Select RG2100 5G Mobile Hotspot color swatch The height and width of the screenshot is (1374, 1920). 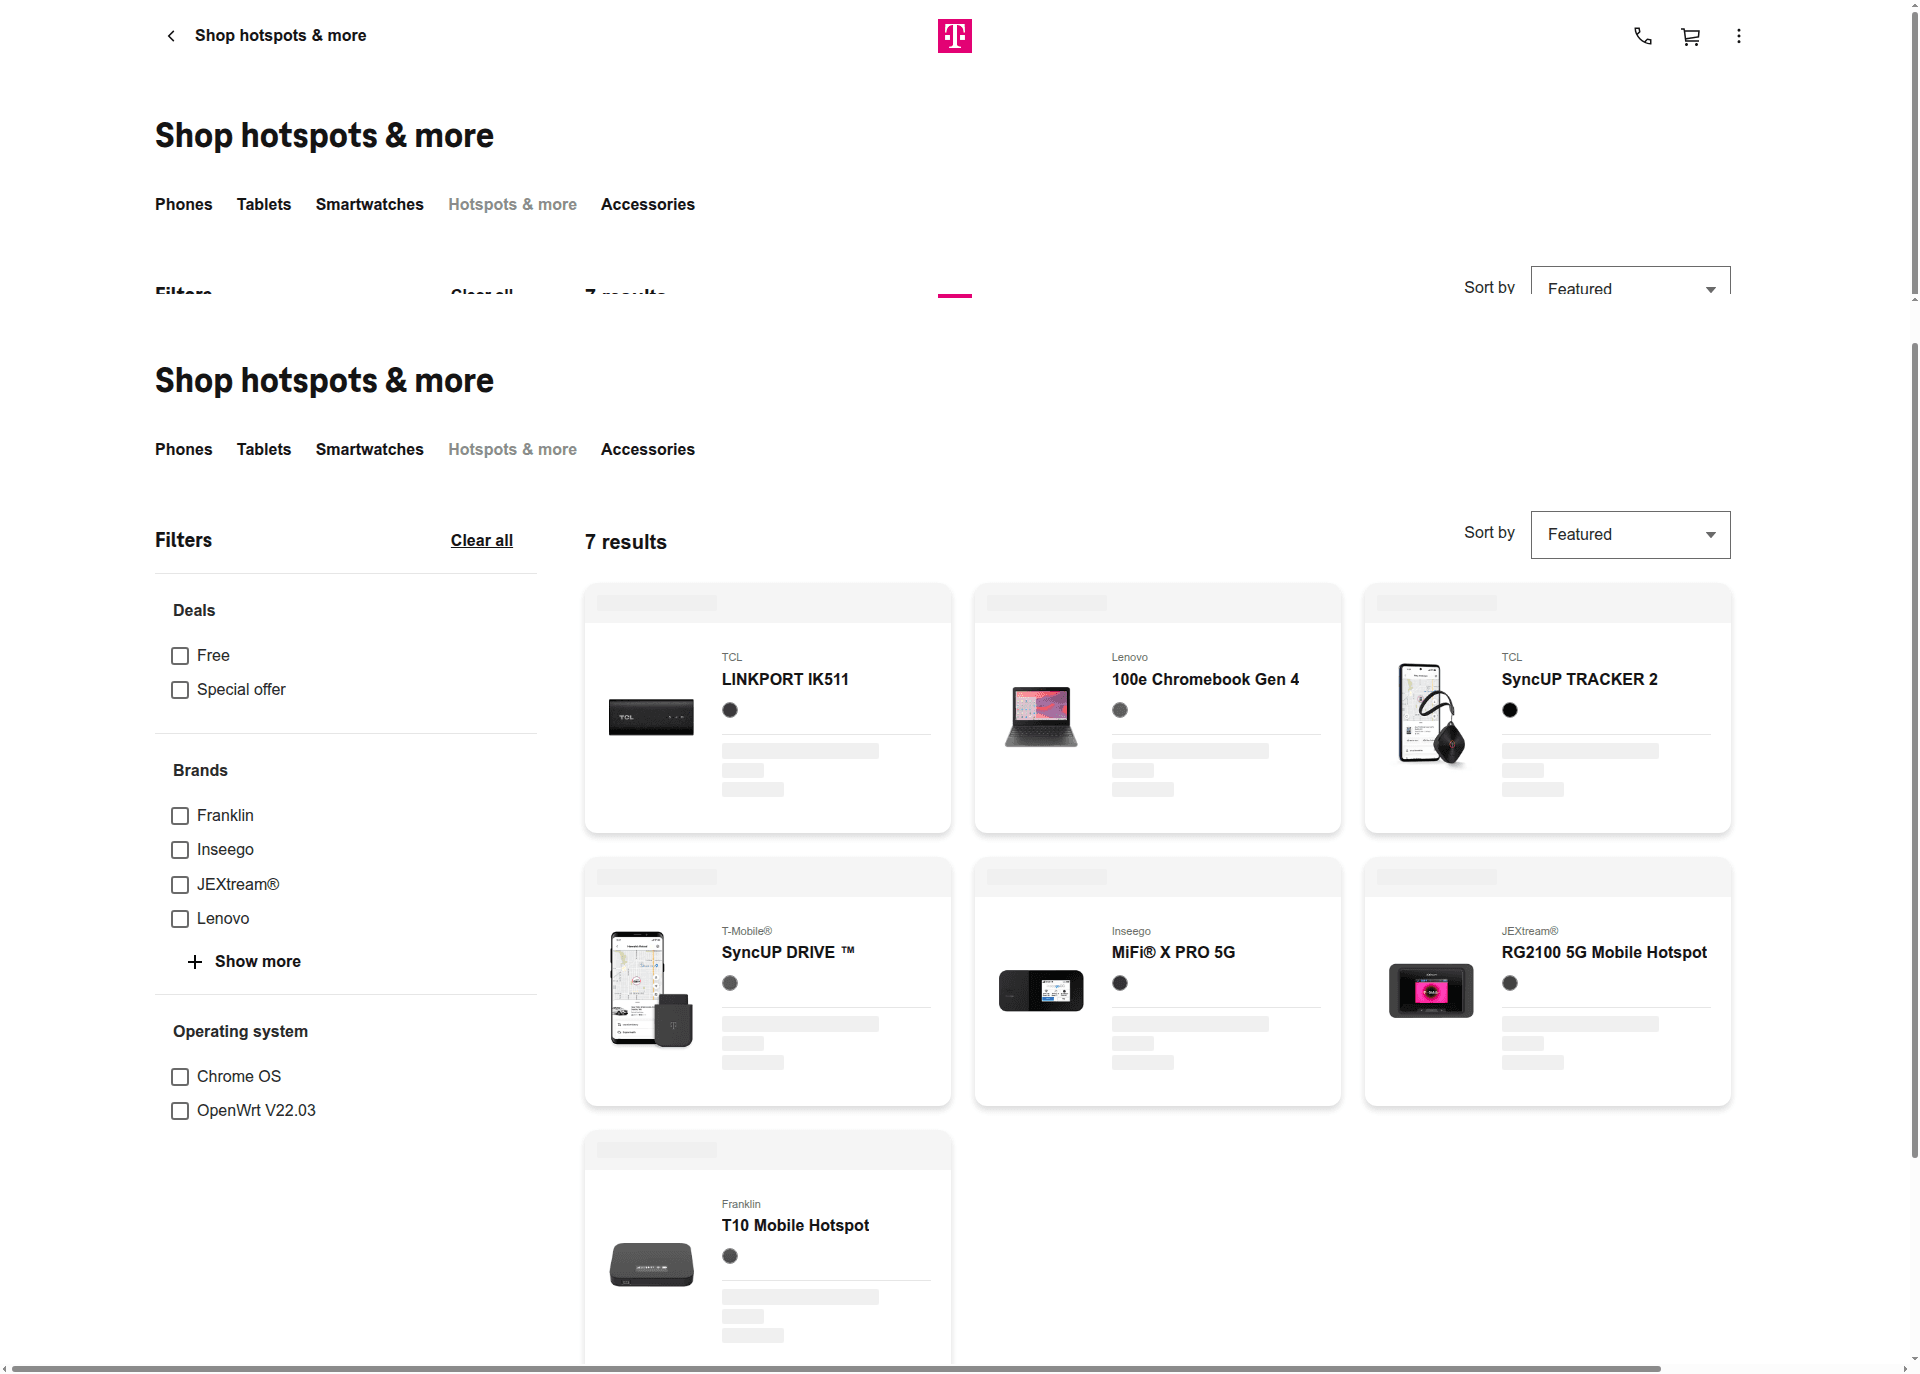click(x=1510, y=983)
